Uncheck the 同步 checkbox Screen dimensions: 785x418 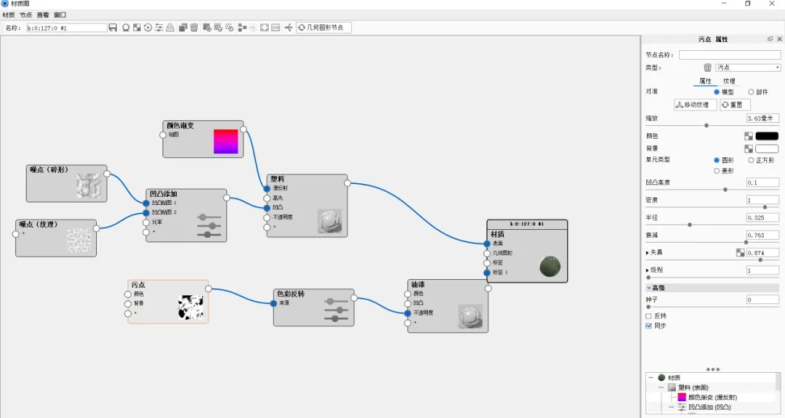click(x=649, y=325)
